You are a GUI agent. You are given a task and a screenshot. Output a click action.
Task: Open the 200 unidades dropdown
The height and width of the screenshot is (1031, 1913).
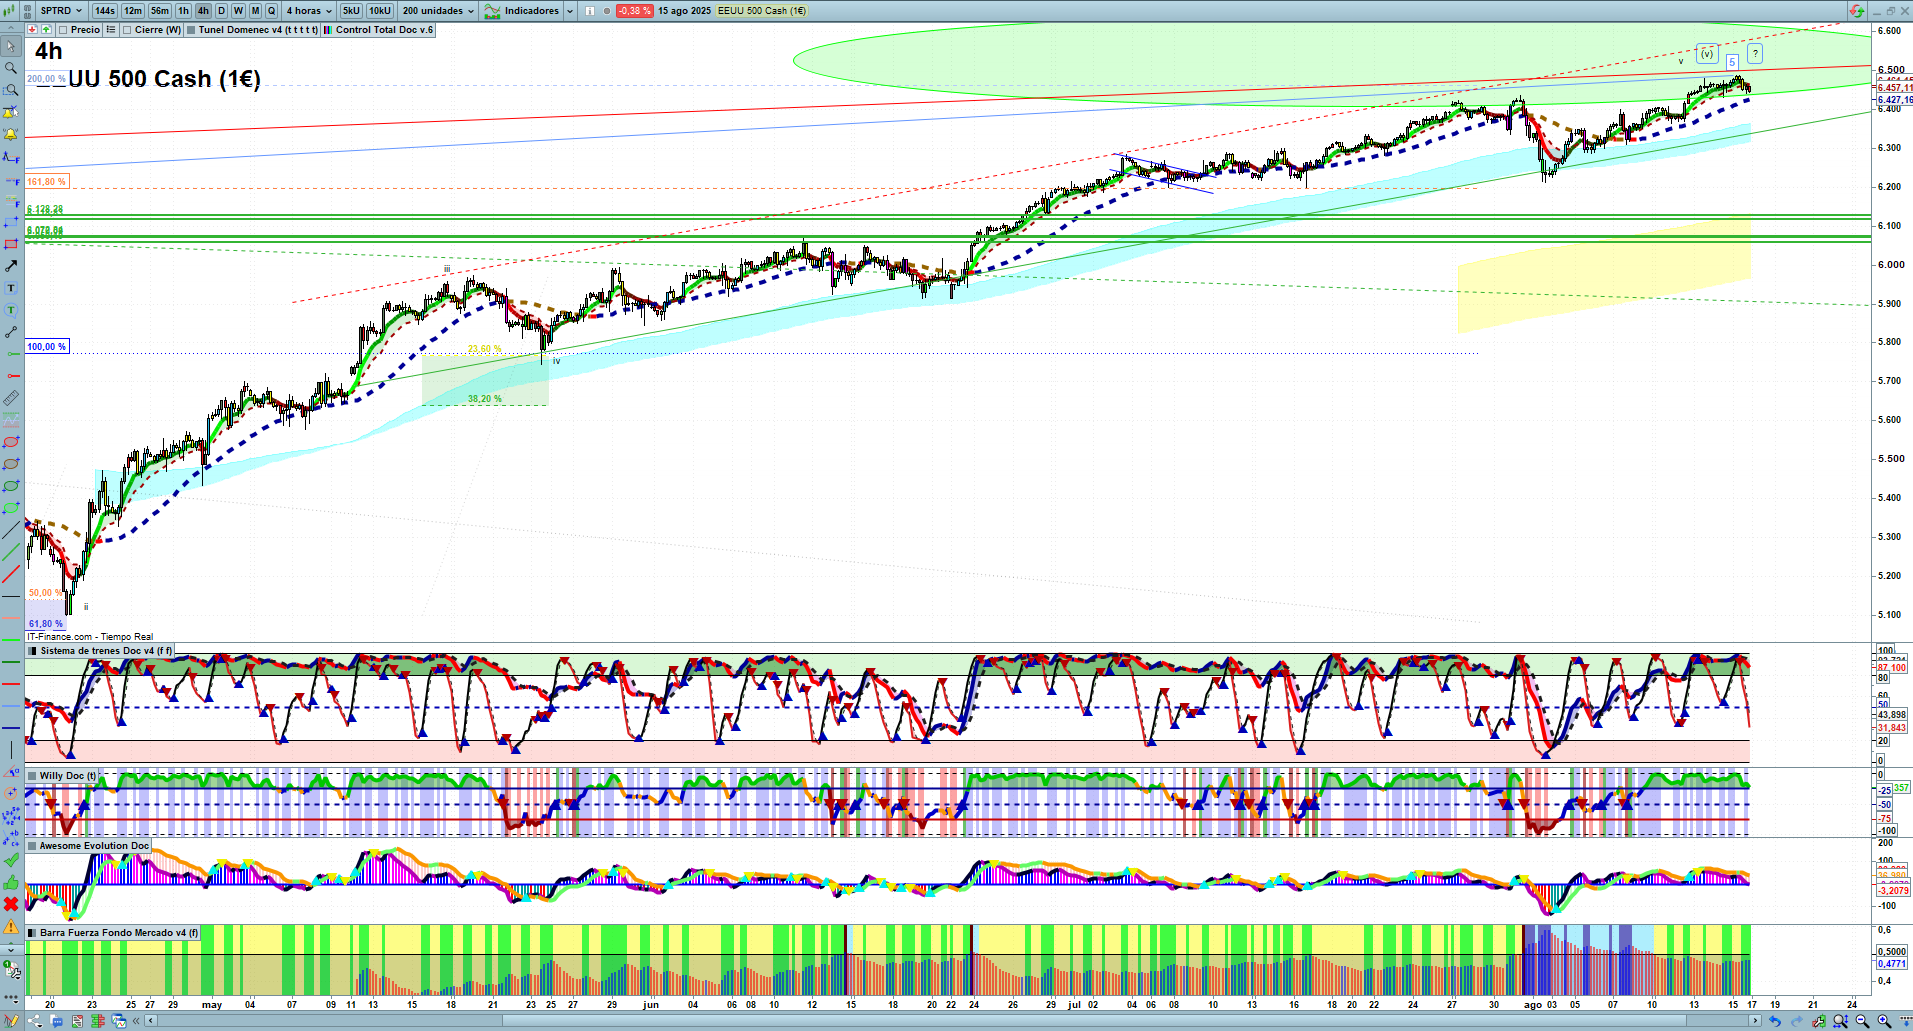438,11
